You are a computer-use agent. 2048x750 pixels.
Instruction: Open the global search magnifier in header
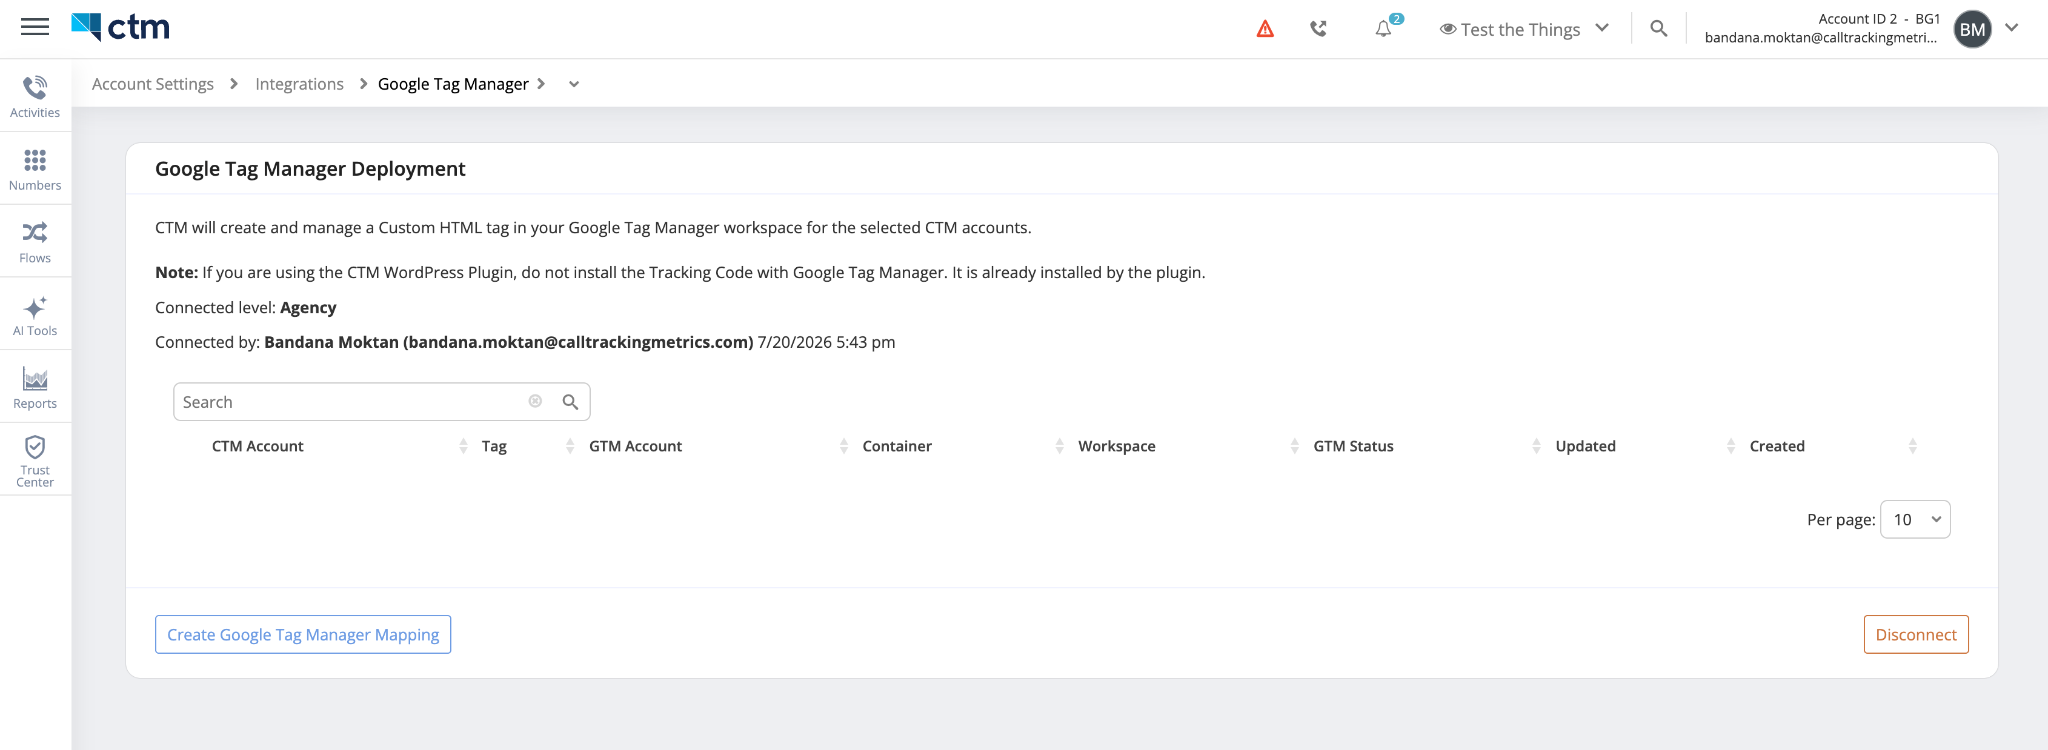coord(1659,29)
